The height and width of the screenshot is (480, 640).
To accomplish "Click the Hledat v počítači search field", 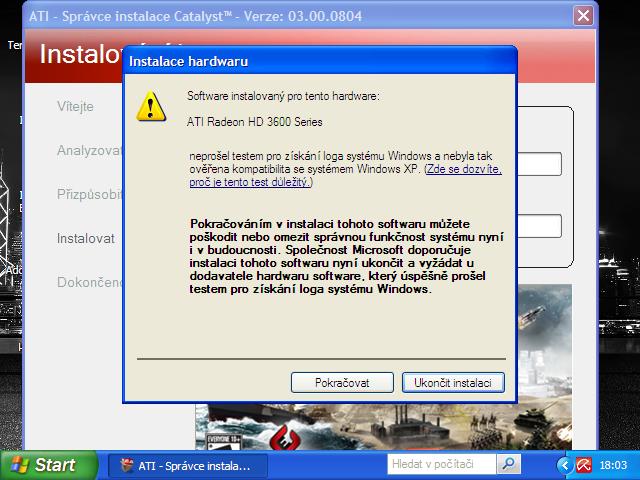I will point(441,464).
